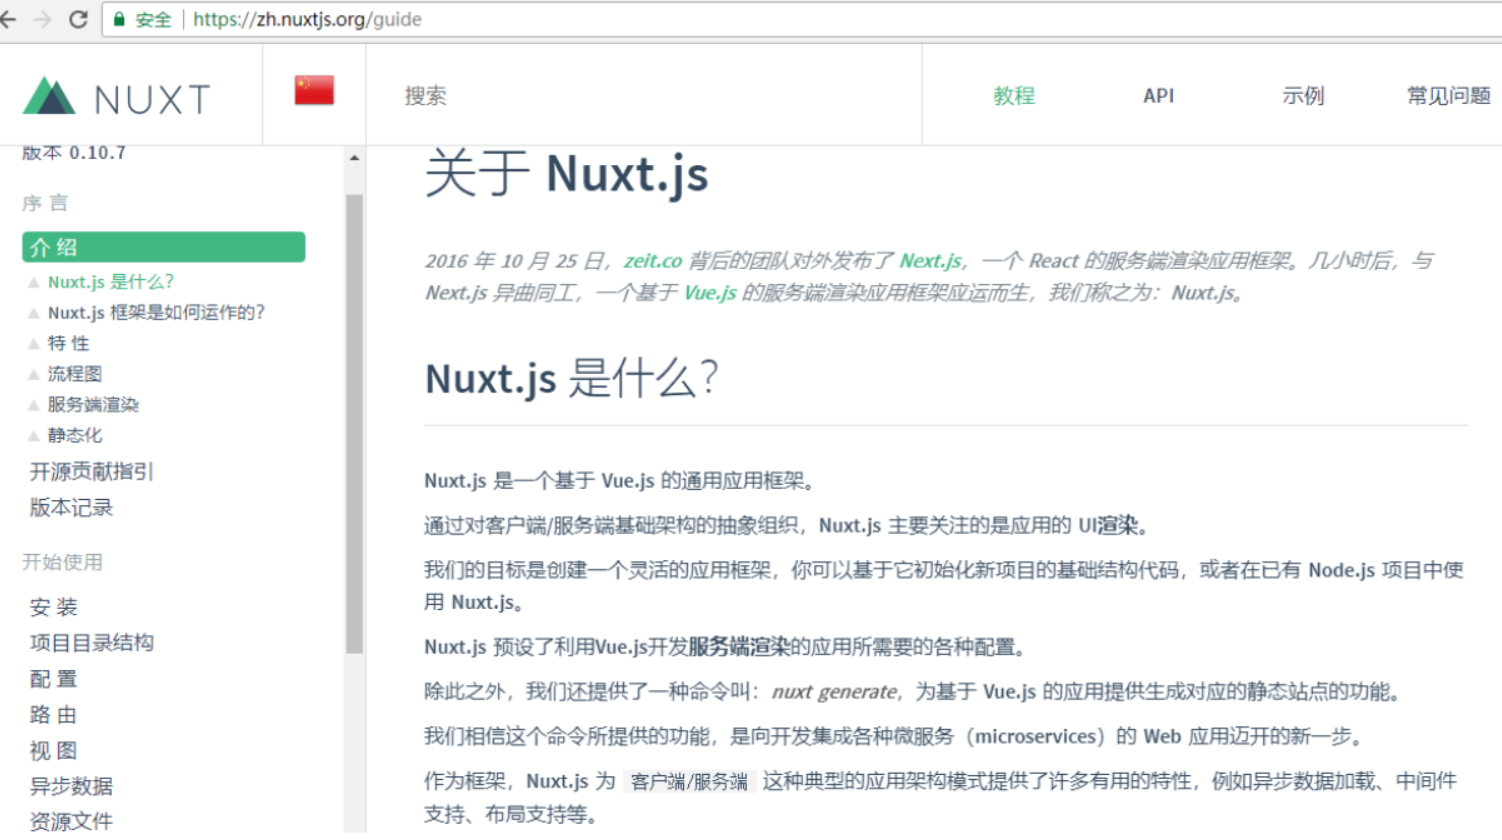Click the triangle bullet beside 服务端渲染
Viewport: 1502px width, 840px height.
[34, 406]
